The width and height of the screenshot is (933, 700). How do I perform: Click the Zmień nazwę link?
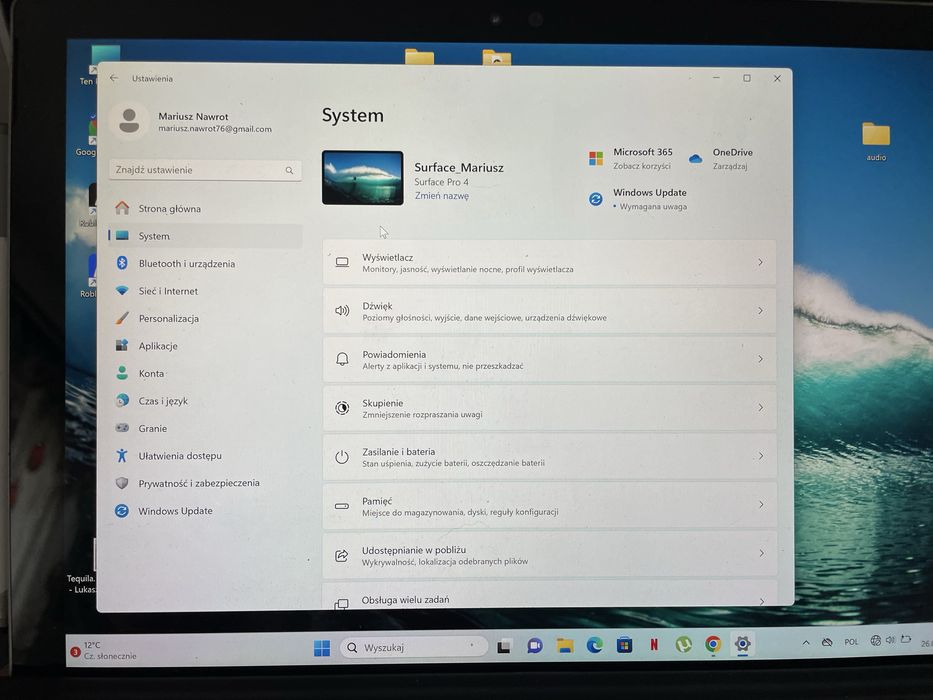442,196
